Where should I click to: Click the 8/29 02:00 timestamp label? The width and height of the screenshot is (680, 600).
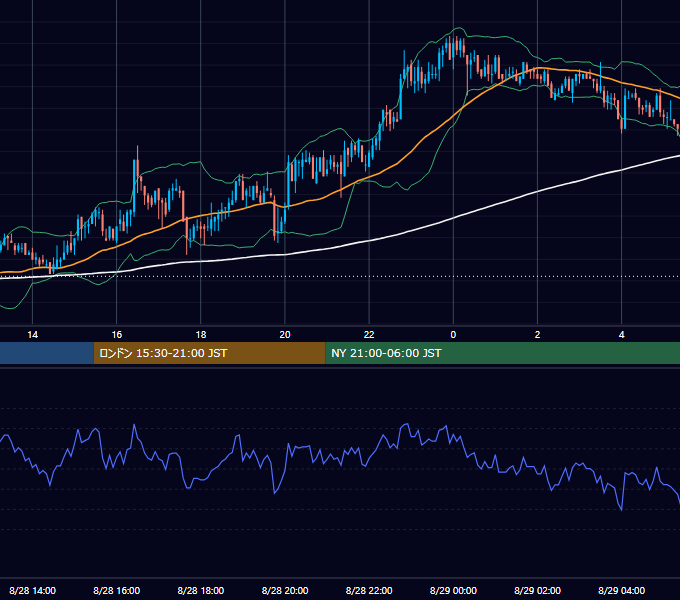pos(537,590)
